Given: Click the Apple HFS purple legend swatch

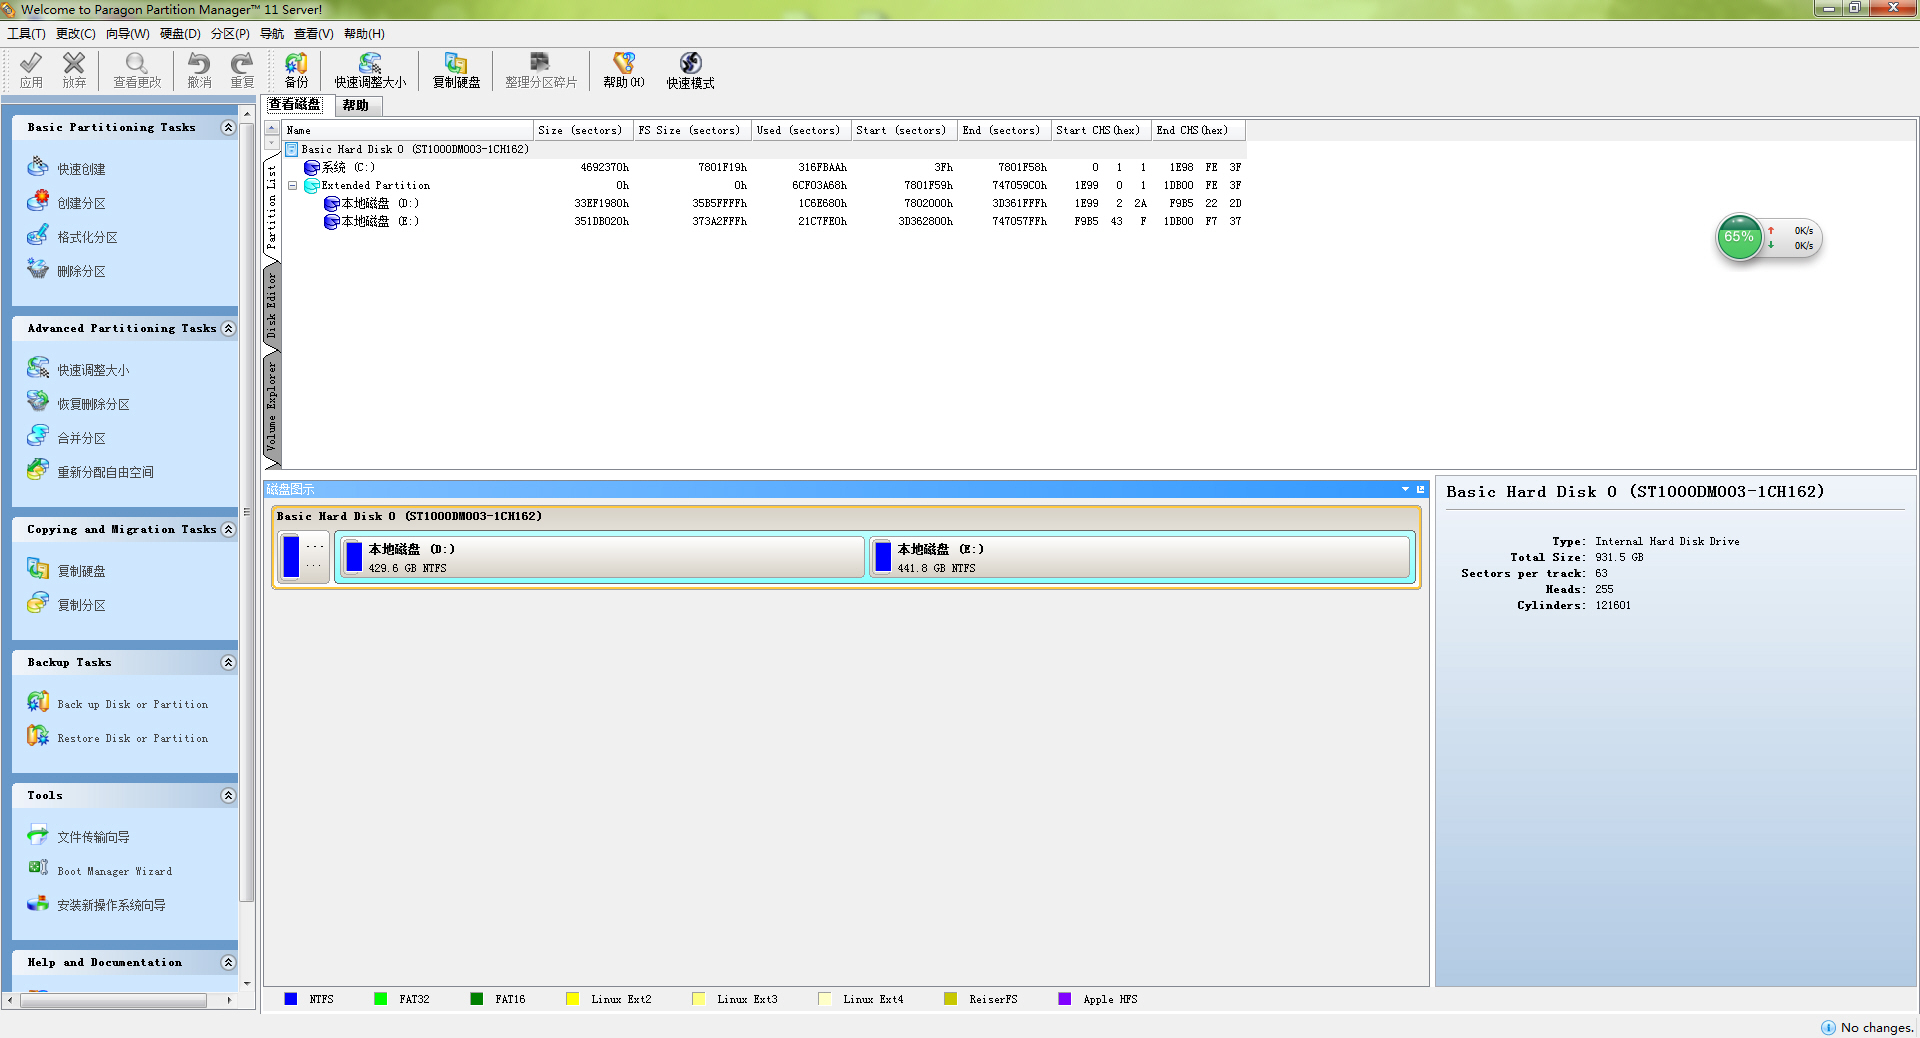Looking at the screenshot, I should [1064, 999].
